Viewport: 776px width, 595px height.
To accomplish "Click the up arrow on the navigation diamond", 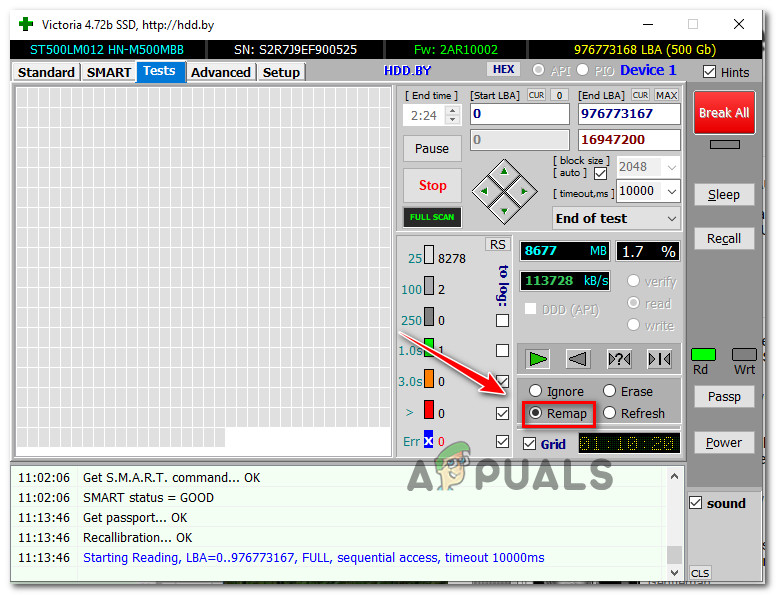I will 504,172.
